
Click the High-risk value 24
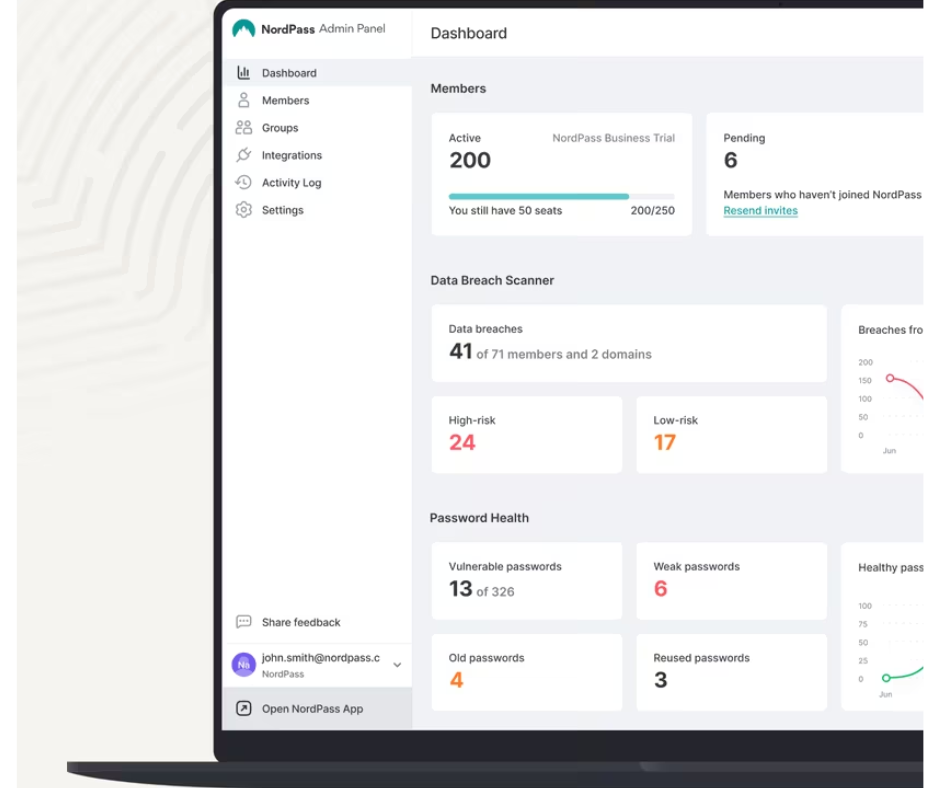tap(462, 443)
